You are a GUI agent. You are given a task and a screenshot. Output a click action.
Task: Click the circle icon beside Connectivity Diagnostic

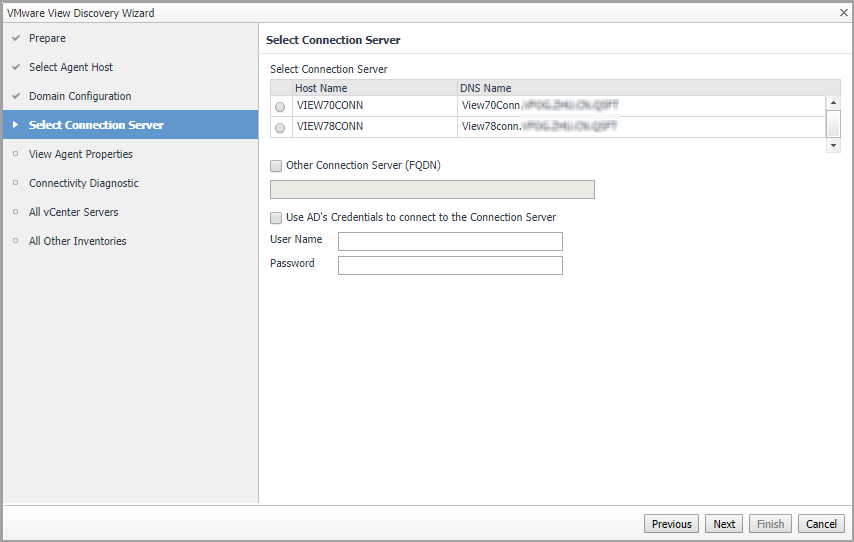tap(16, 183)
